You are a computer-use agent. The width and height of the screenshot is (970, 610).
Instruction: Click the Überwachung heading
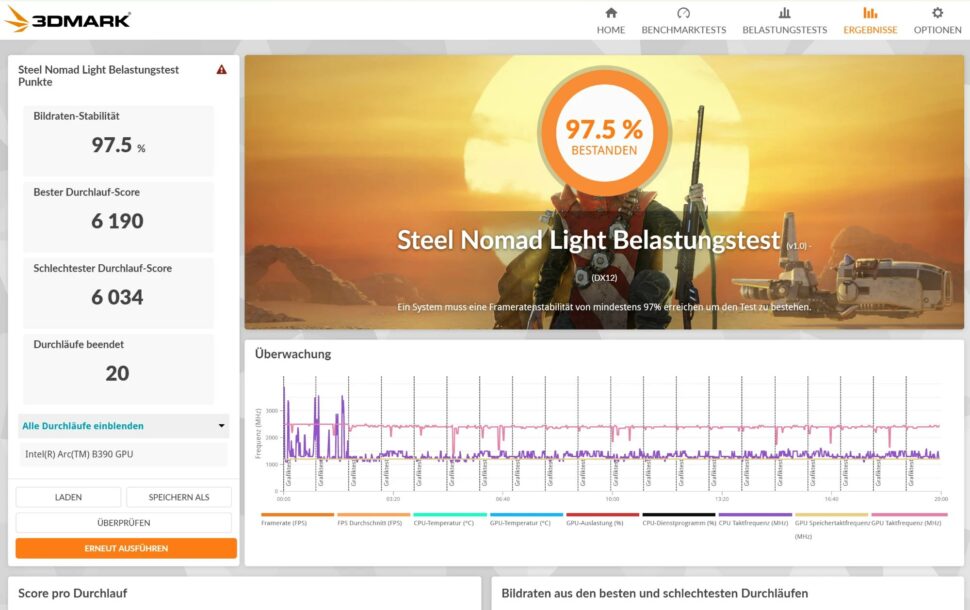[x=293, y=354]
